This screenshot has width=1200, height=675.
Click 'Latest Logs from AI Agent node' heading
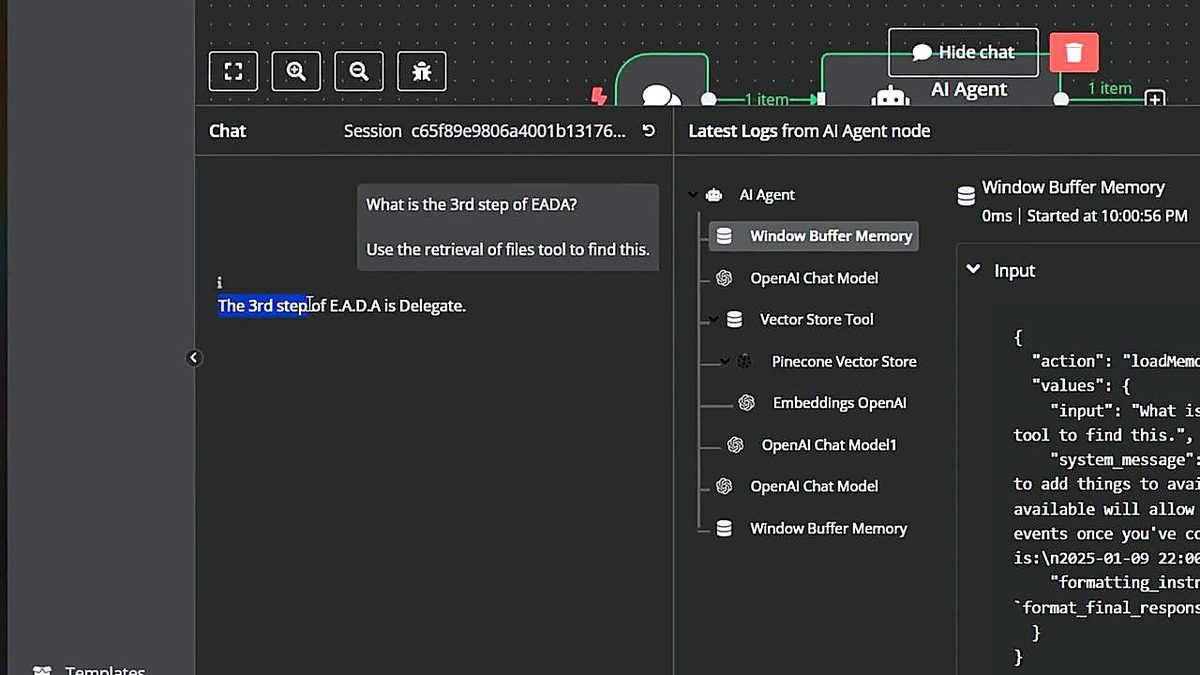pos(809,131)
